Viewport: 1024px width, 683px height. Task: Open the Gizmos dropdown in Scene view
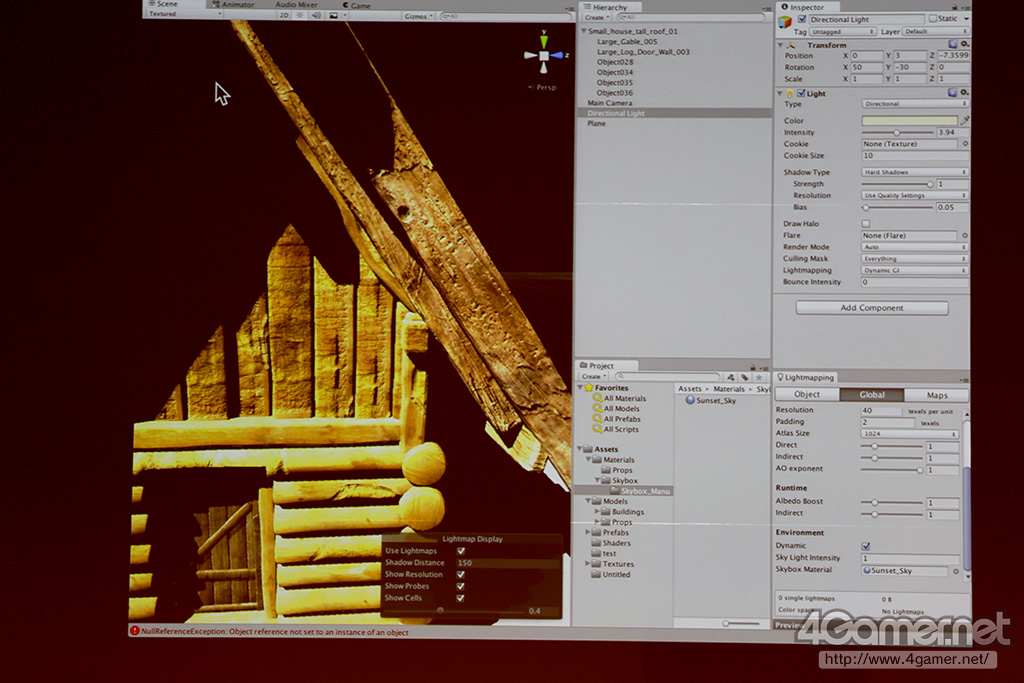[418, 16]
